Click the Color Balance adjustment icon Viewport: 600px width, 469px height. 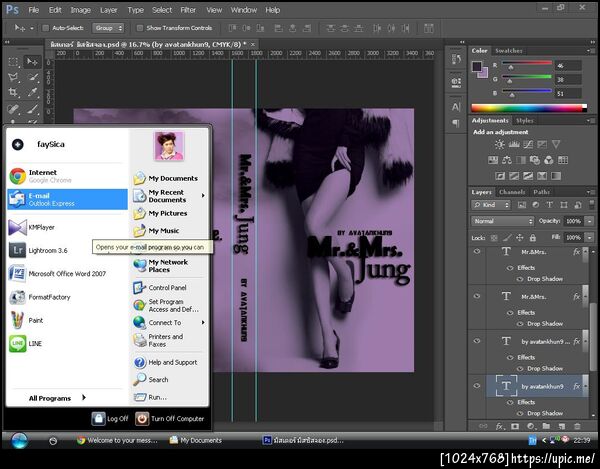[507, 160]
